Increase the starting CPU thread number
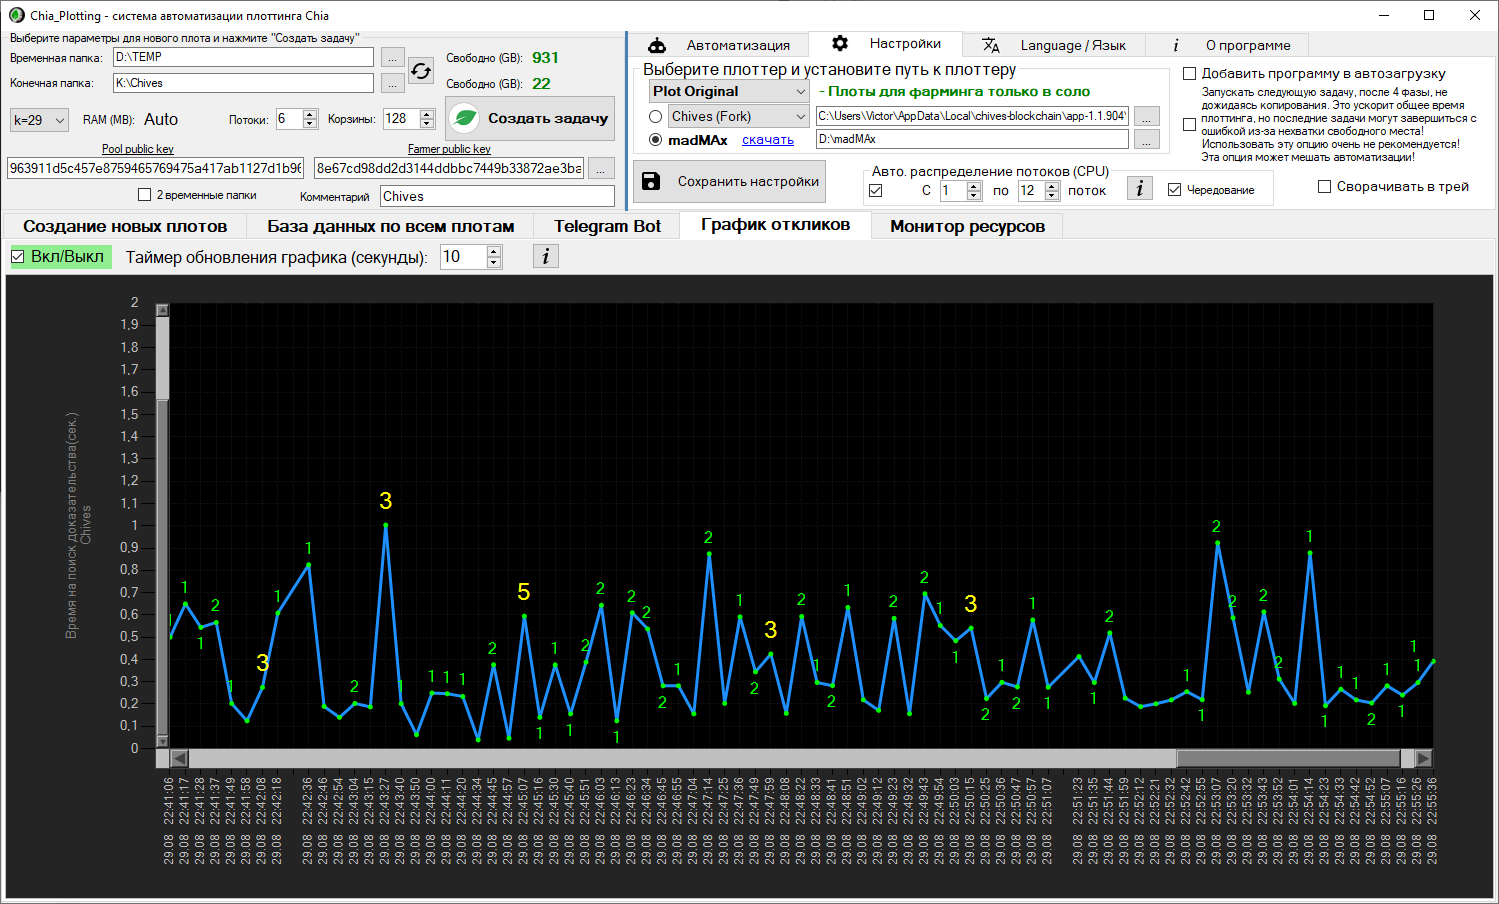 974,186
